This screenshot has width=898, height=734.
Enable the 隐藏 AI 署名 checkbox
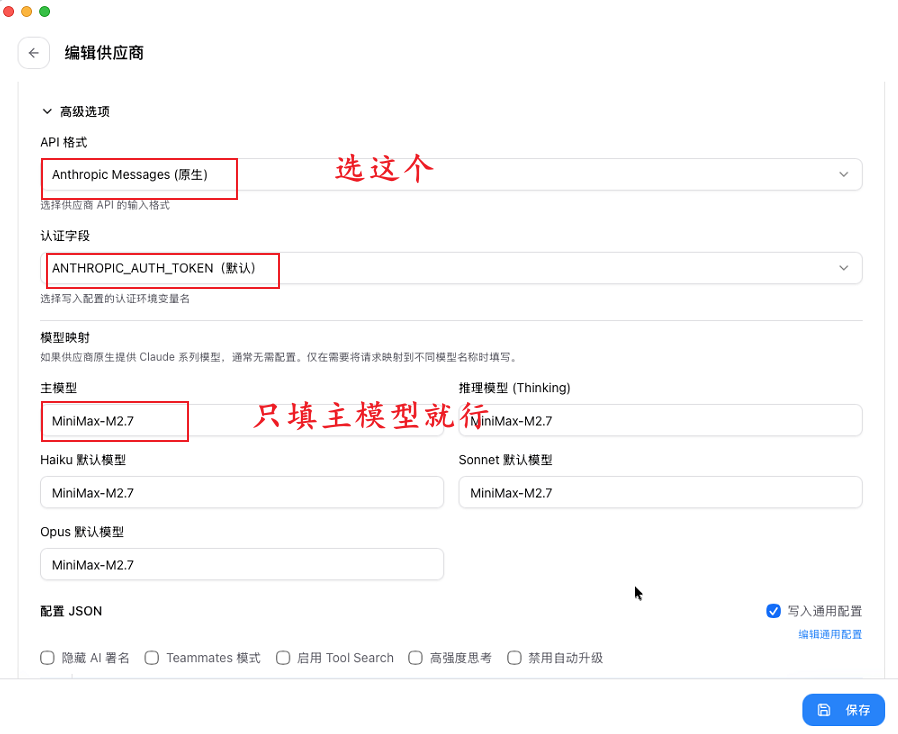pyautogui.click(x=47, y=658)
